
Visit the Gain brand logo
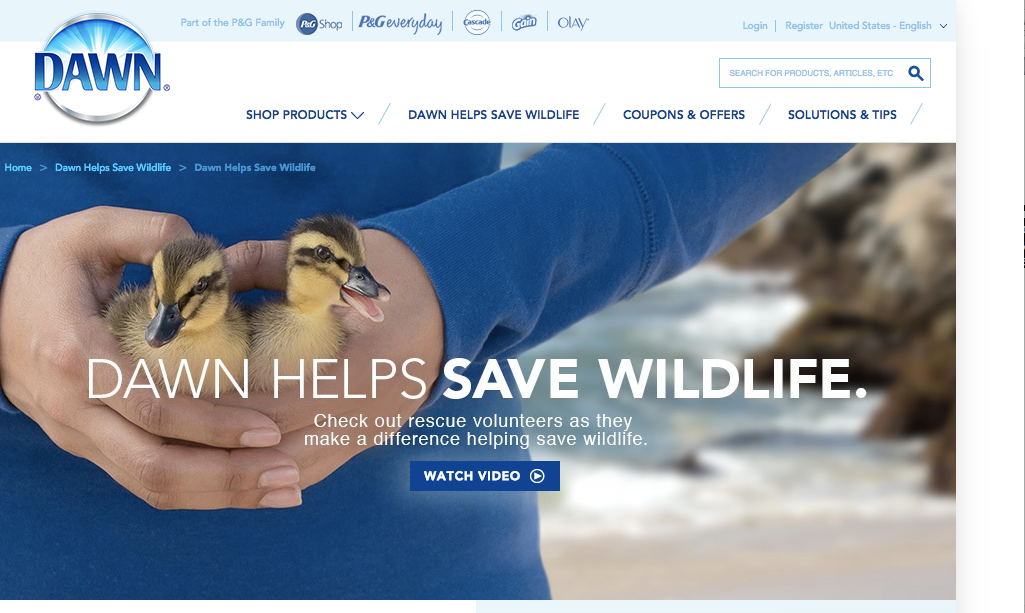click(x=524, y=23)
